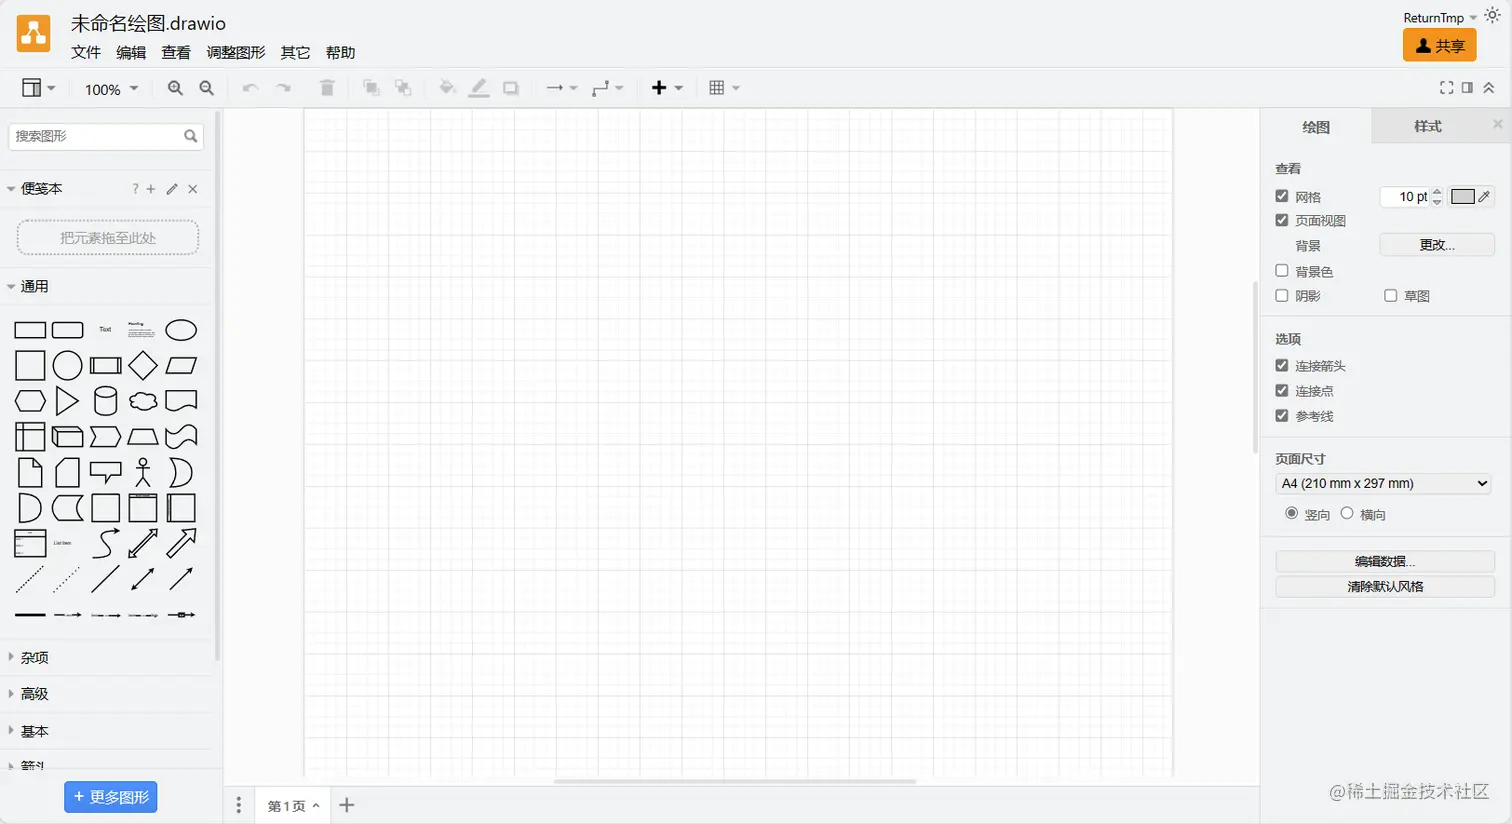Click the redo arrow in toolbar

(283, 88)
